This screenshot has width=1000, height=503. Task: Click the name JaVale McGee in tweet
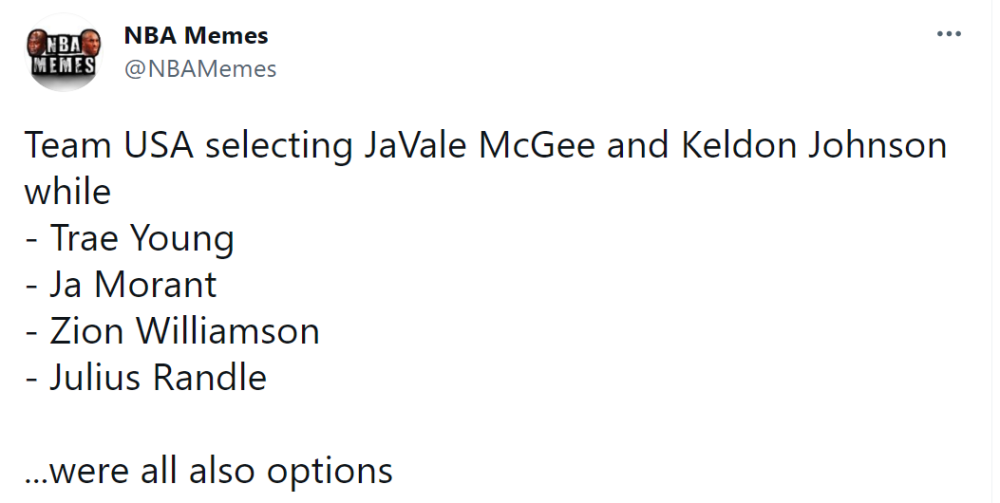pyautogui.click(x=480, y=145)
